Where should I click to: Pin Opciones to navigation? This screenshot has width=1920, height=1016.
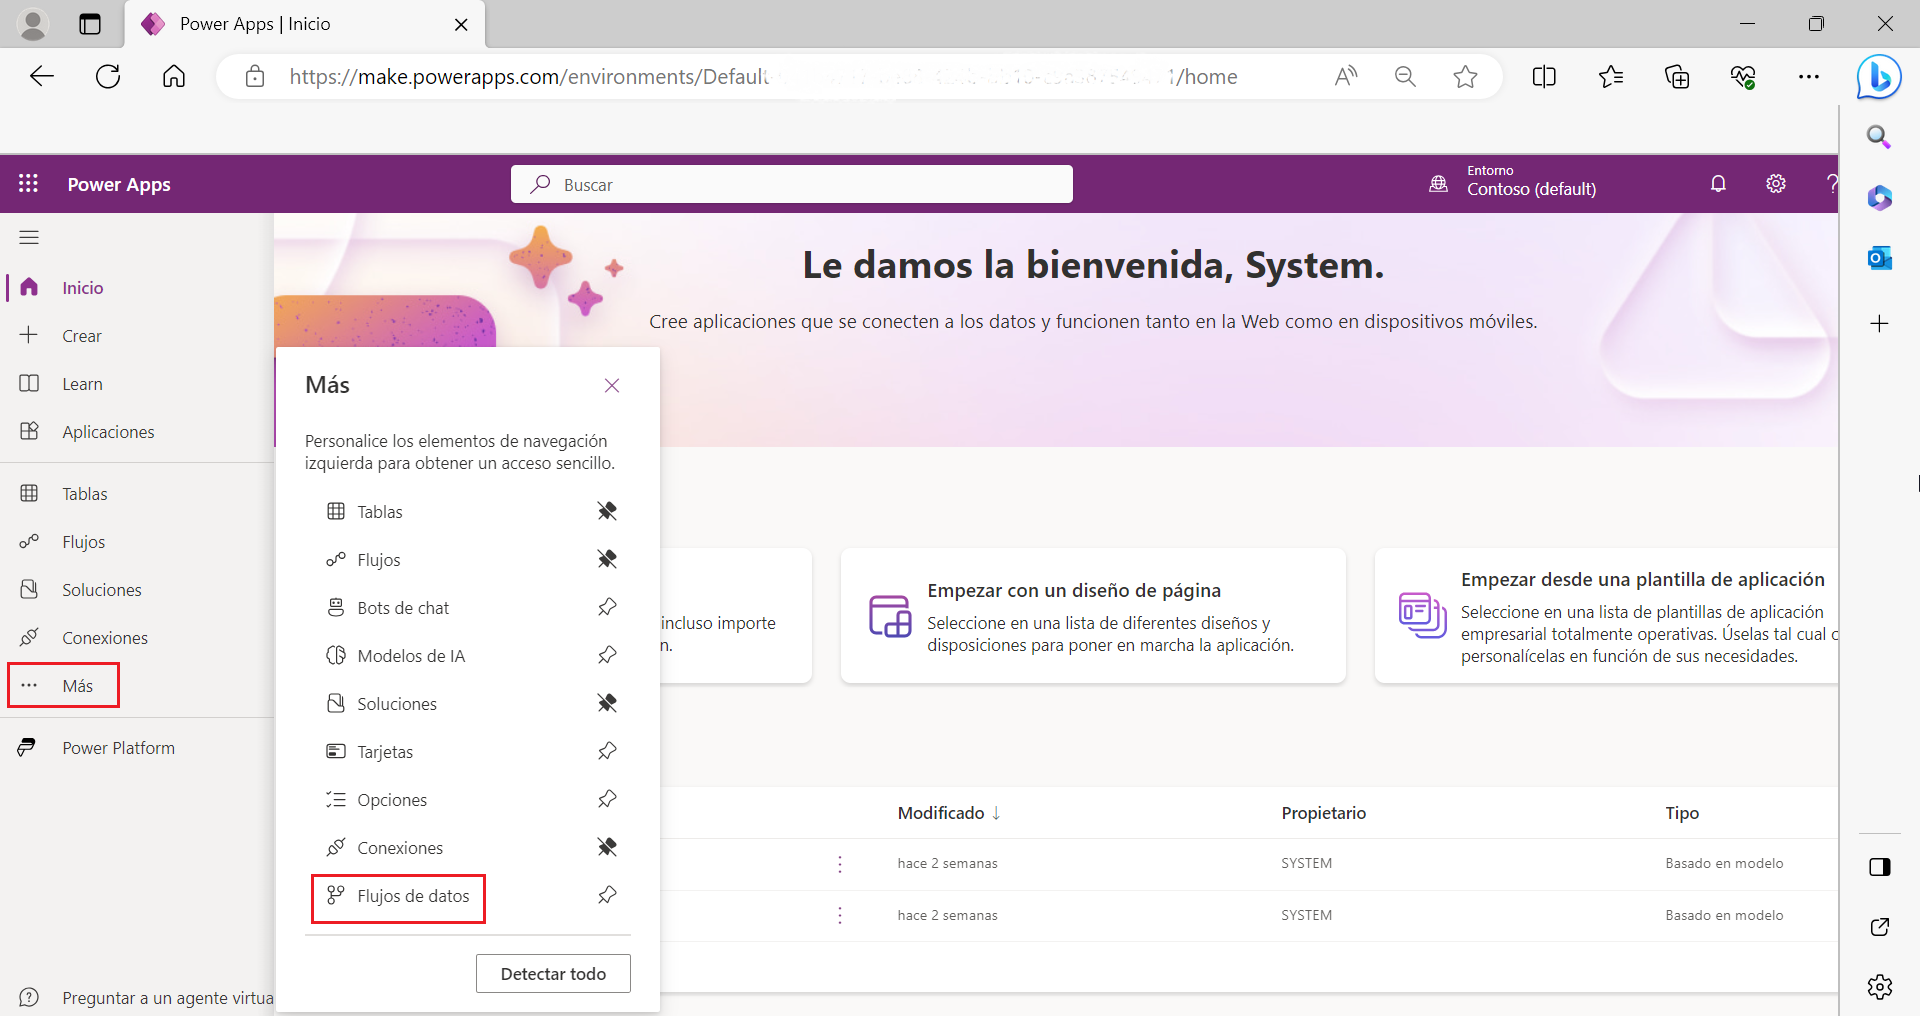point(607,799)
